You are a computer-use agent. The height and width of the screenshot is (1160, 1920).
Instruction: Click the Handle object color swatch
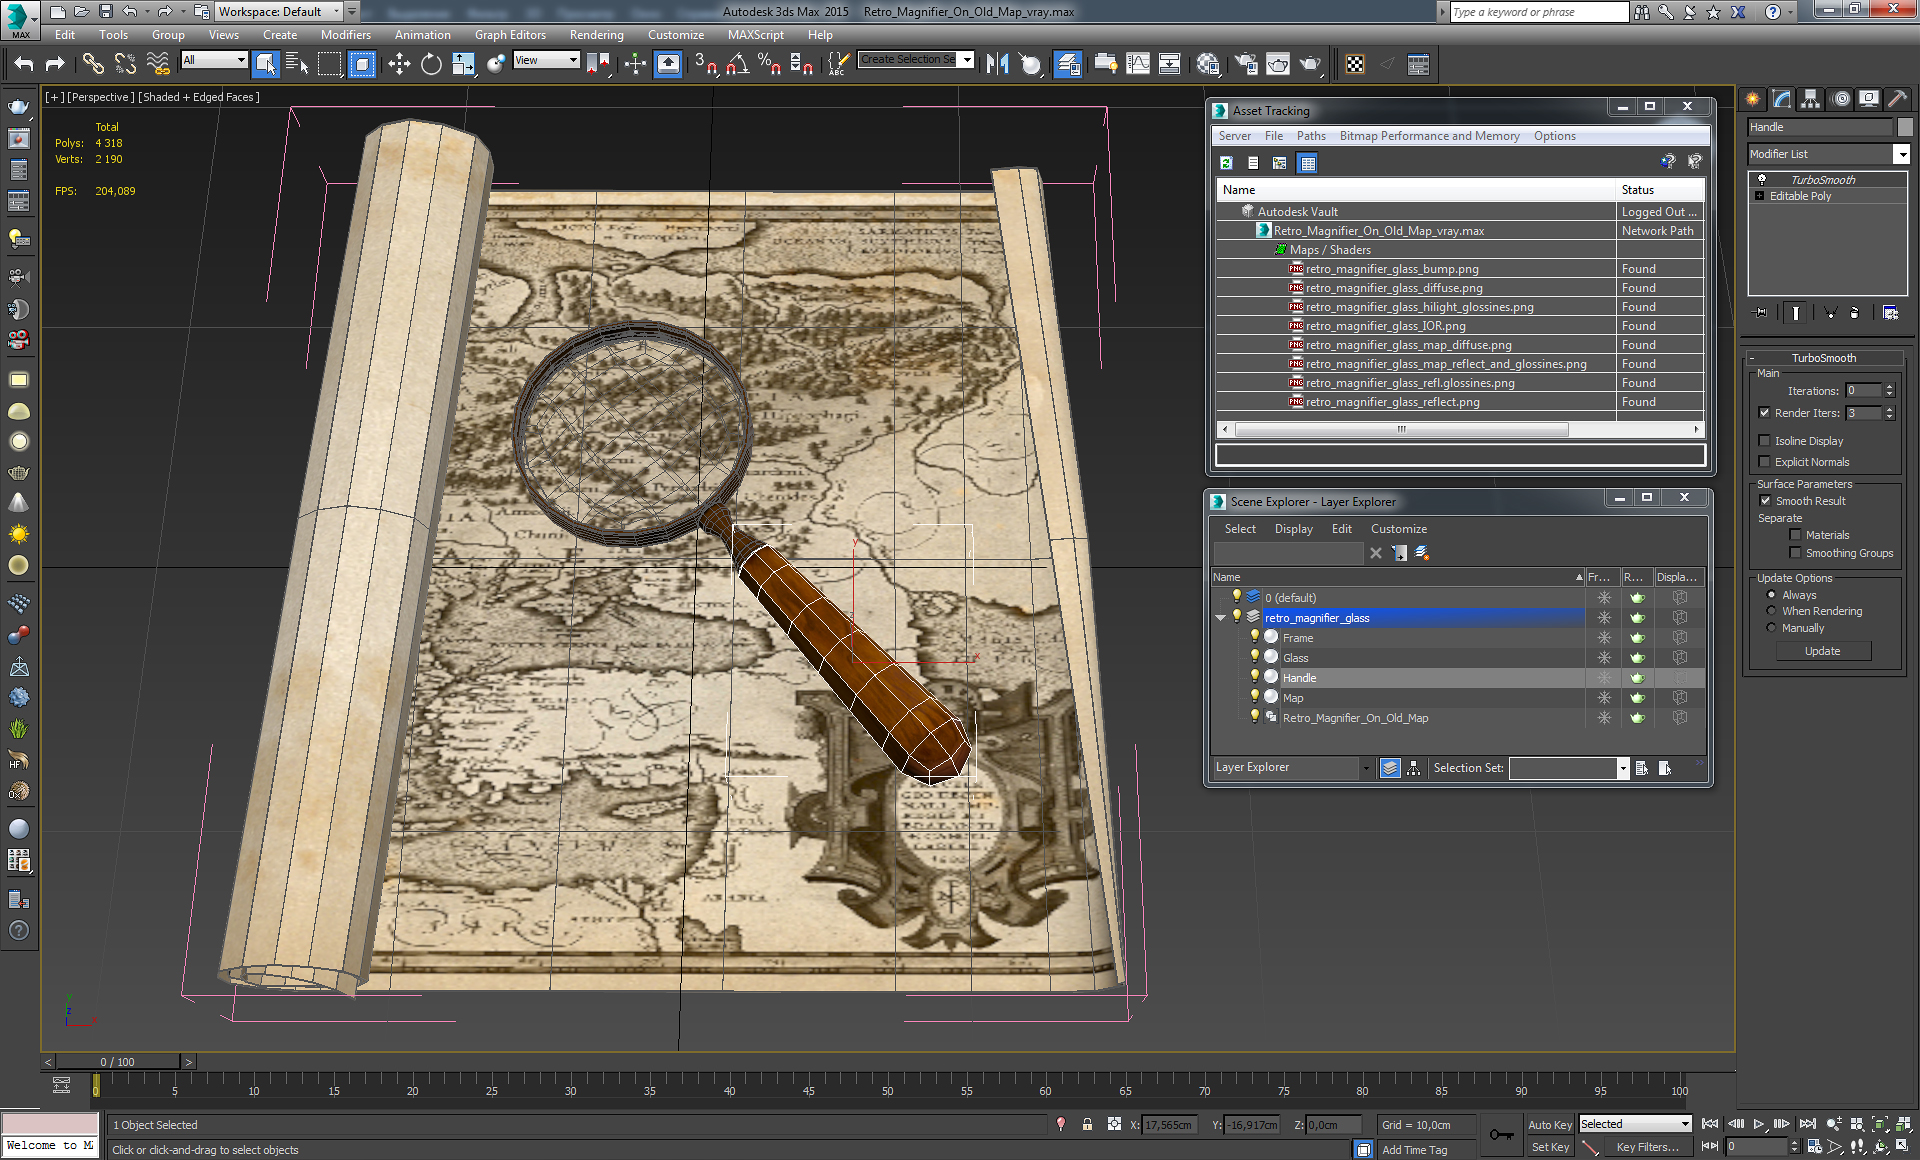pyautogui.click(x=1904, y=127)
